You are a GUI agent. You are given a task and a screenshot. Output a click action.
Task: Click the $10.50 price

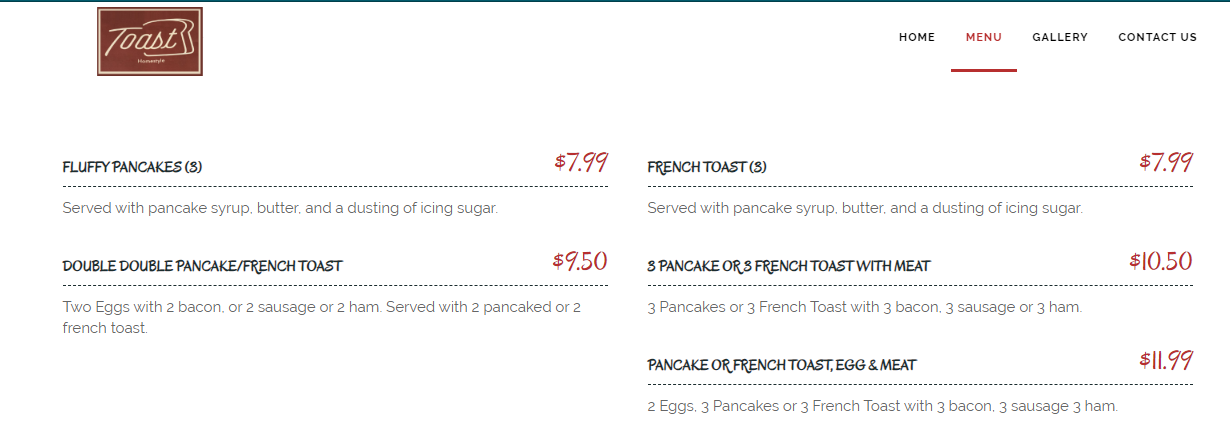pos(1161,261)
